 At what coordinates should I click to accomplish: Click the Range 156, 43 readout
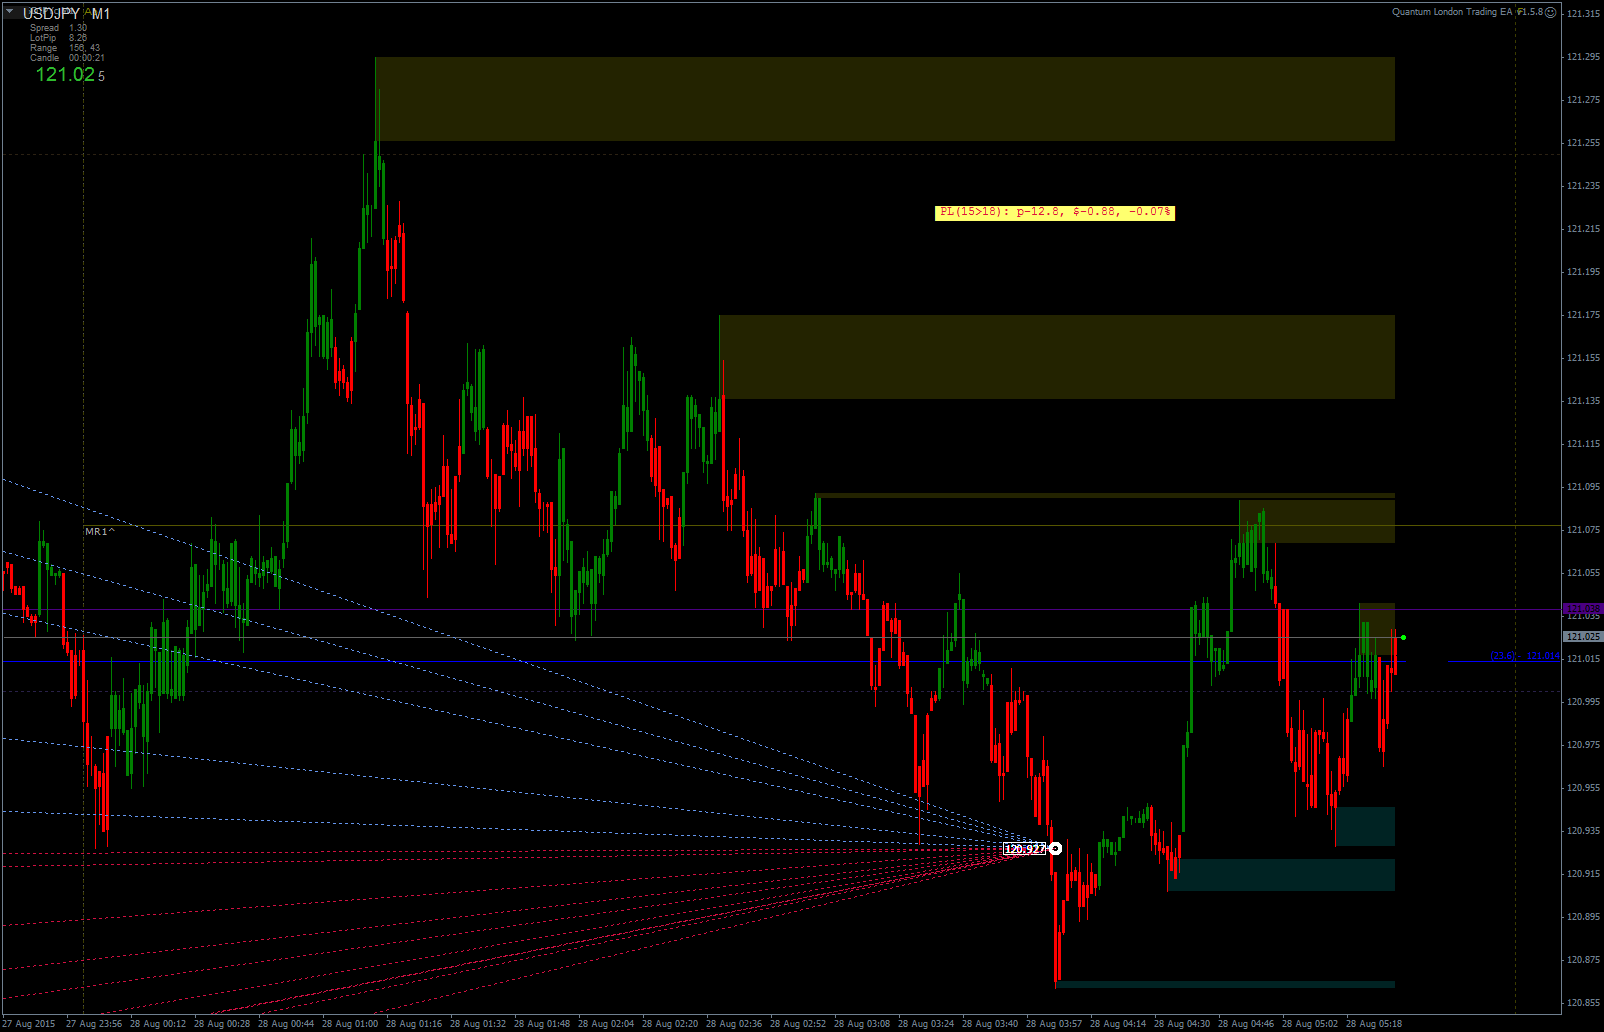click(x=65, y=48)
